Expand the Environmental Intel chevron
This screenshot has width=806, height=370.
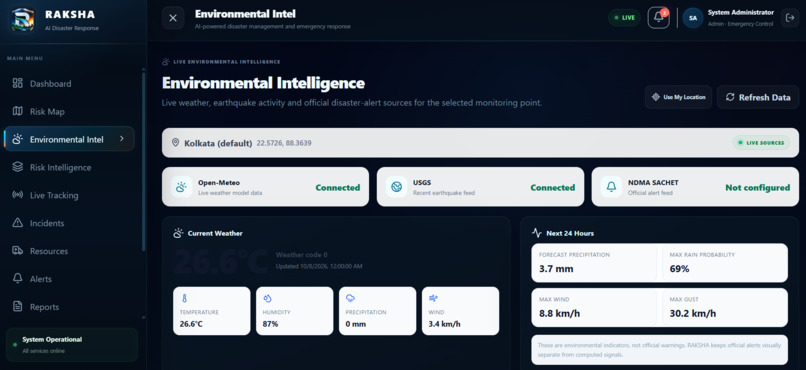(x=122, y=139)
